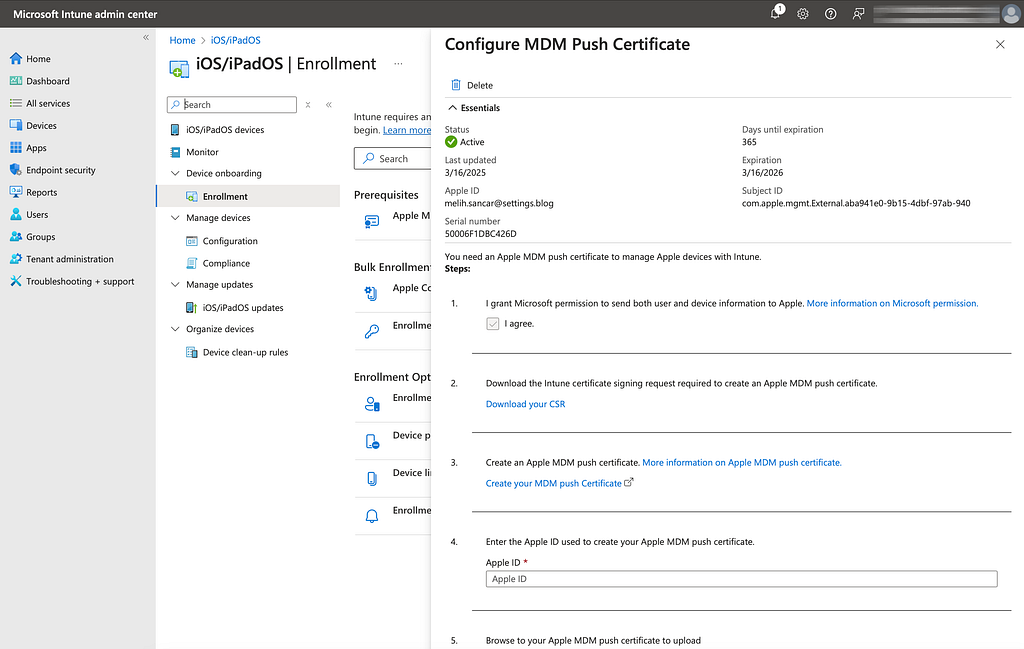Close the Configure MDM Push Certificate panel

pyautogui.click(x=1000, y=44)
